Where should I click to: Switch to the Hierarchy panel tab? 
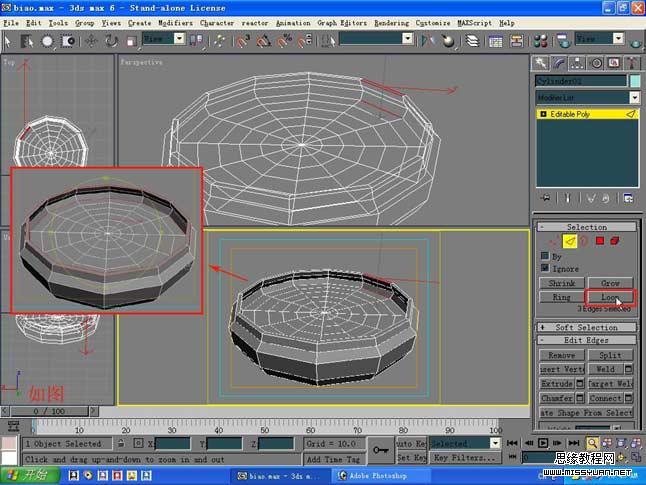point(577,63)
